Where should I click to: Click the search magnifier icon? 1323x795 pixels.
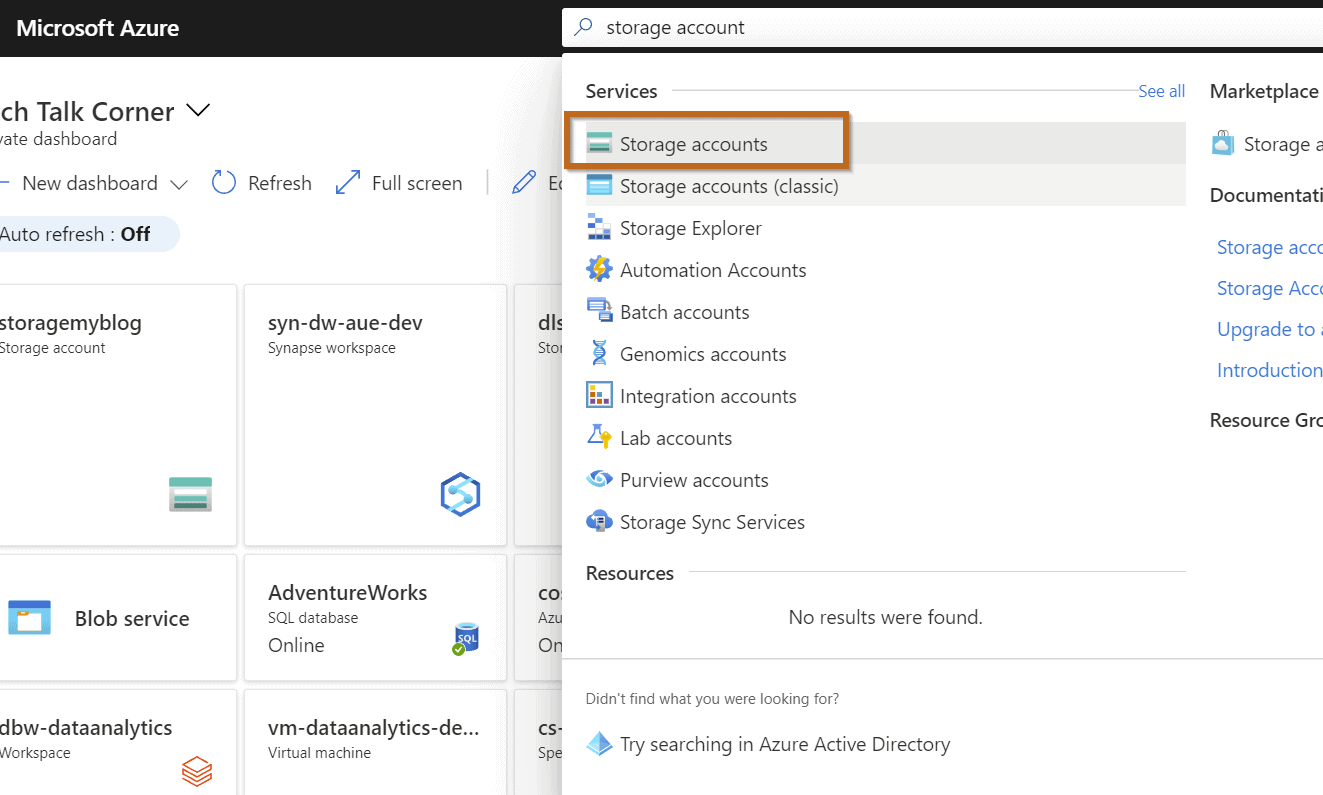[x=584, y=28]
